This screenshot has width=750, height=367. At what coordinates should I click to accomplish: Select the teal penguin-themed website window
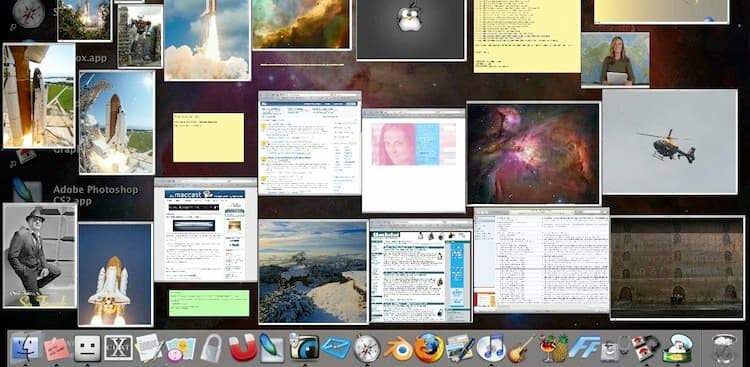coord(421,271)
